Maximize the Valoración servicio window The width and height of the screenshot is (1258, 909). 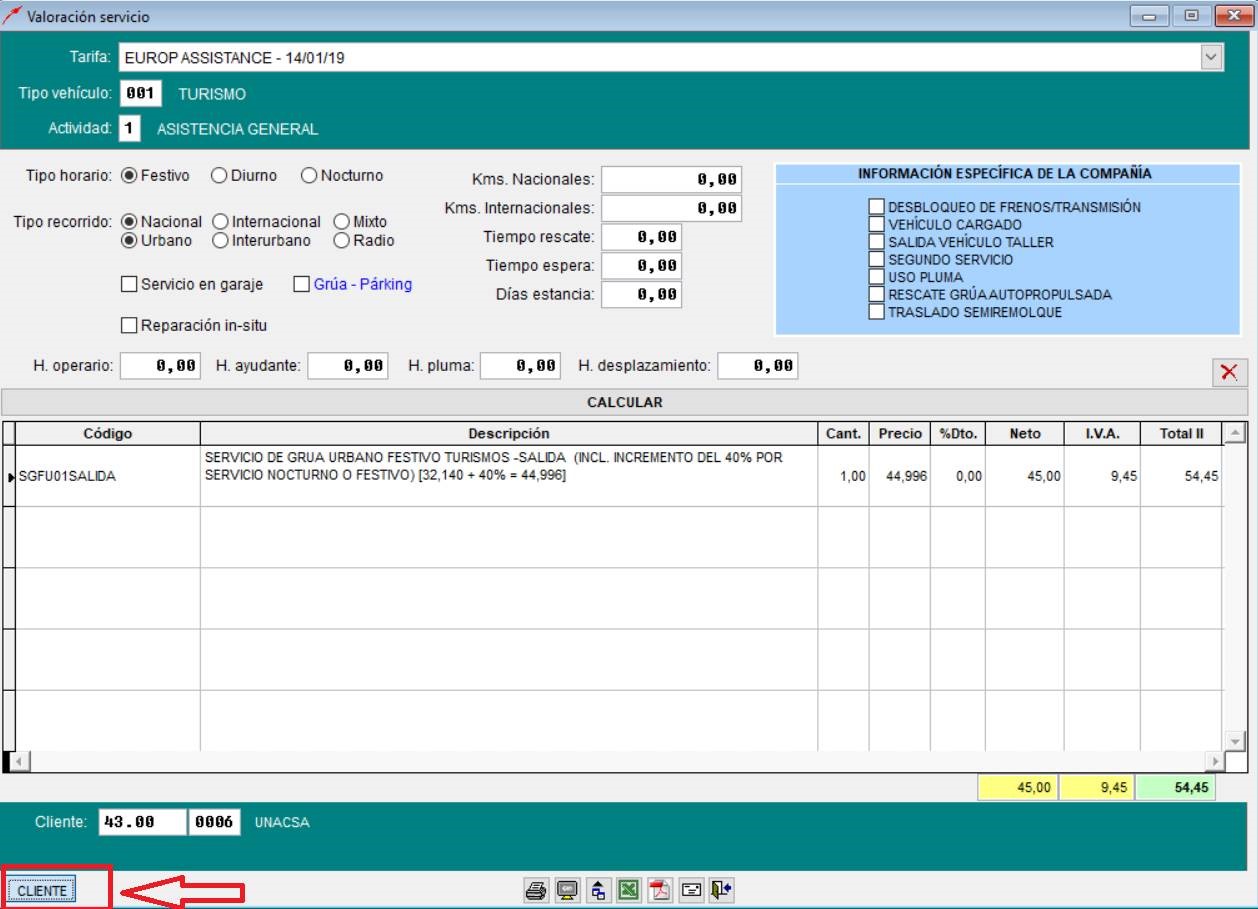coord(1190,16)
